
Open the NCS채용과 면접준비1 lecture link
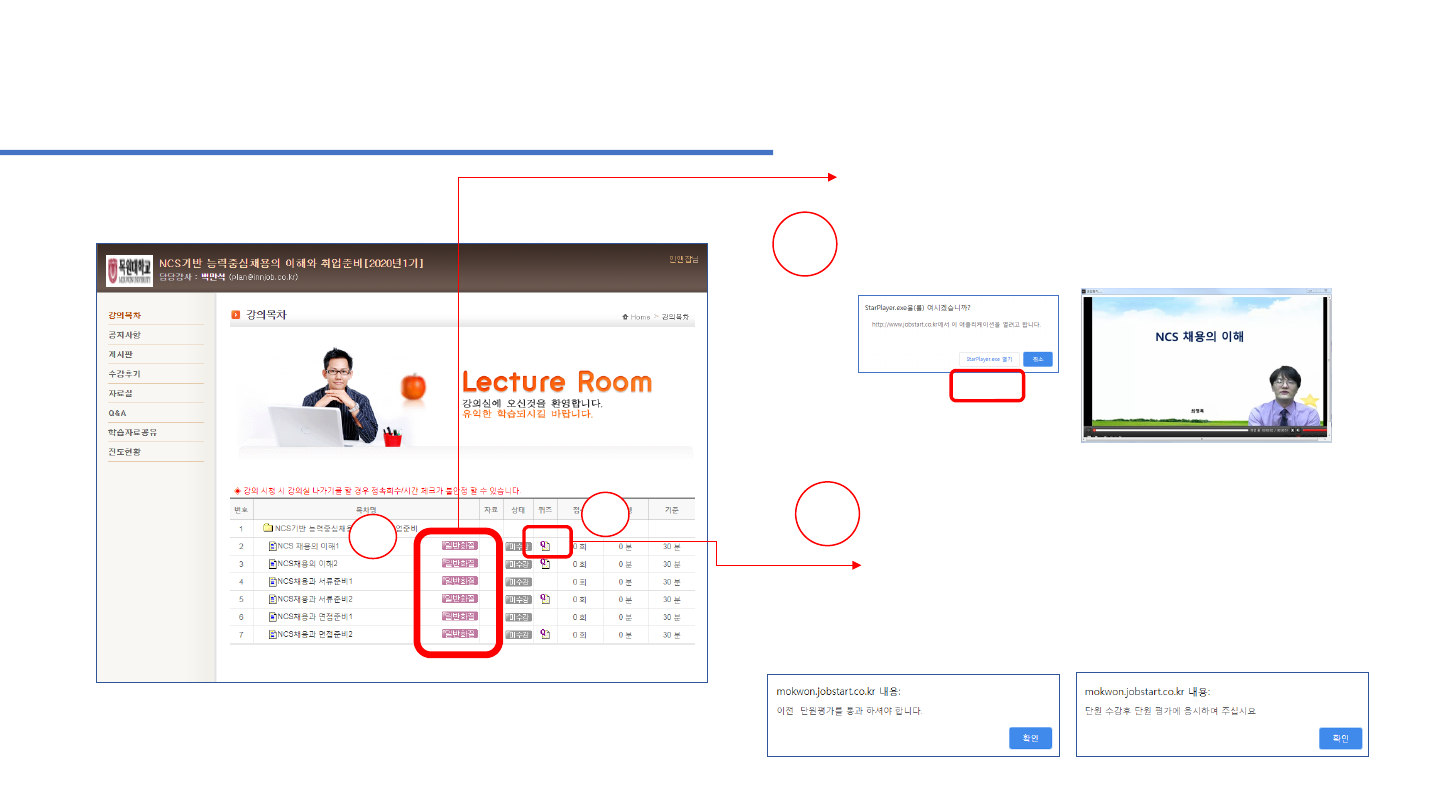(308, 617)
